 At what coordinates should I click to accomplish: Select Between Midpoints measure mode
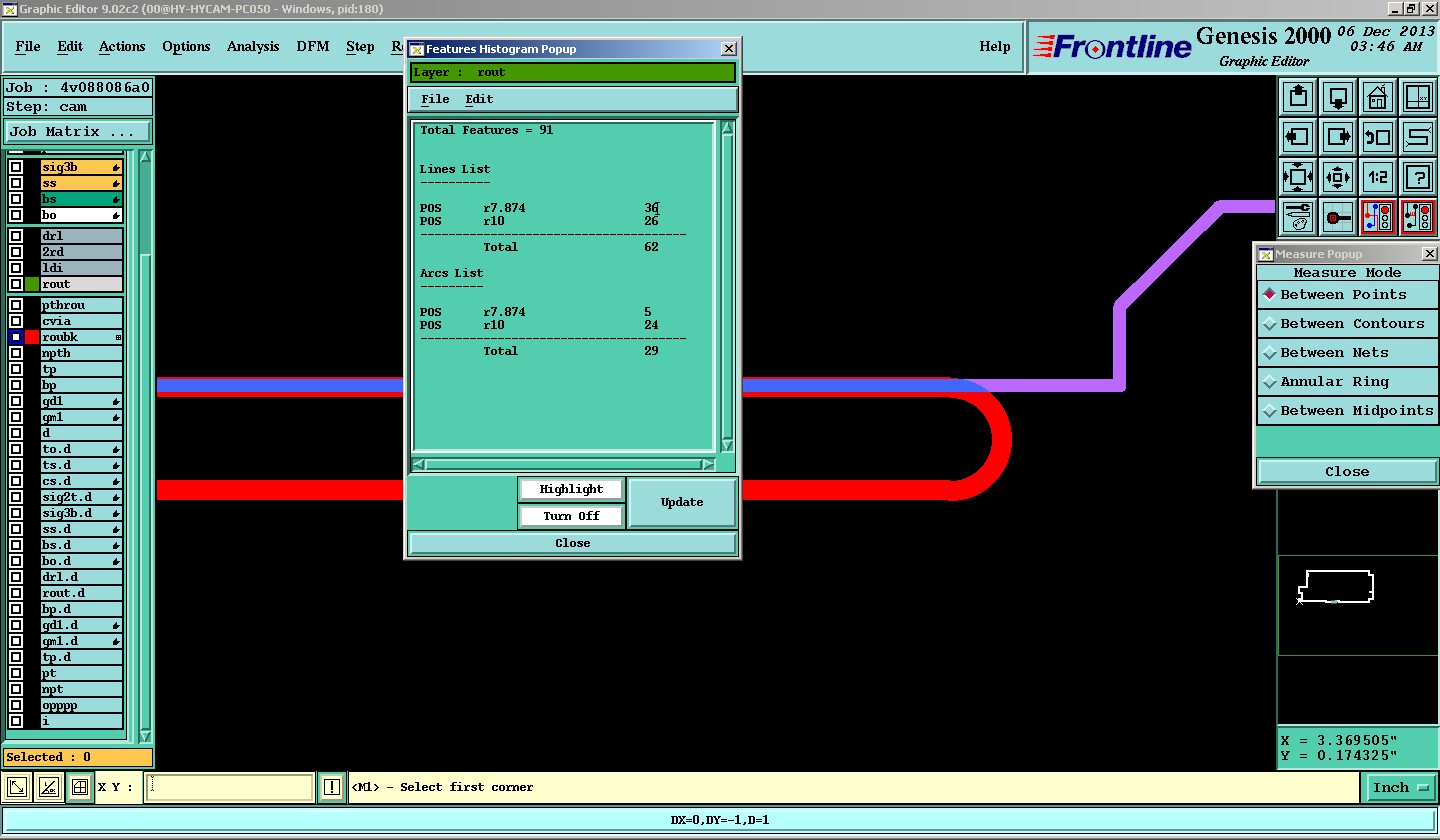point(1347,411)
